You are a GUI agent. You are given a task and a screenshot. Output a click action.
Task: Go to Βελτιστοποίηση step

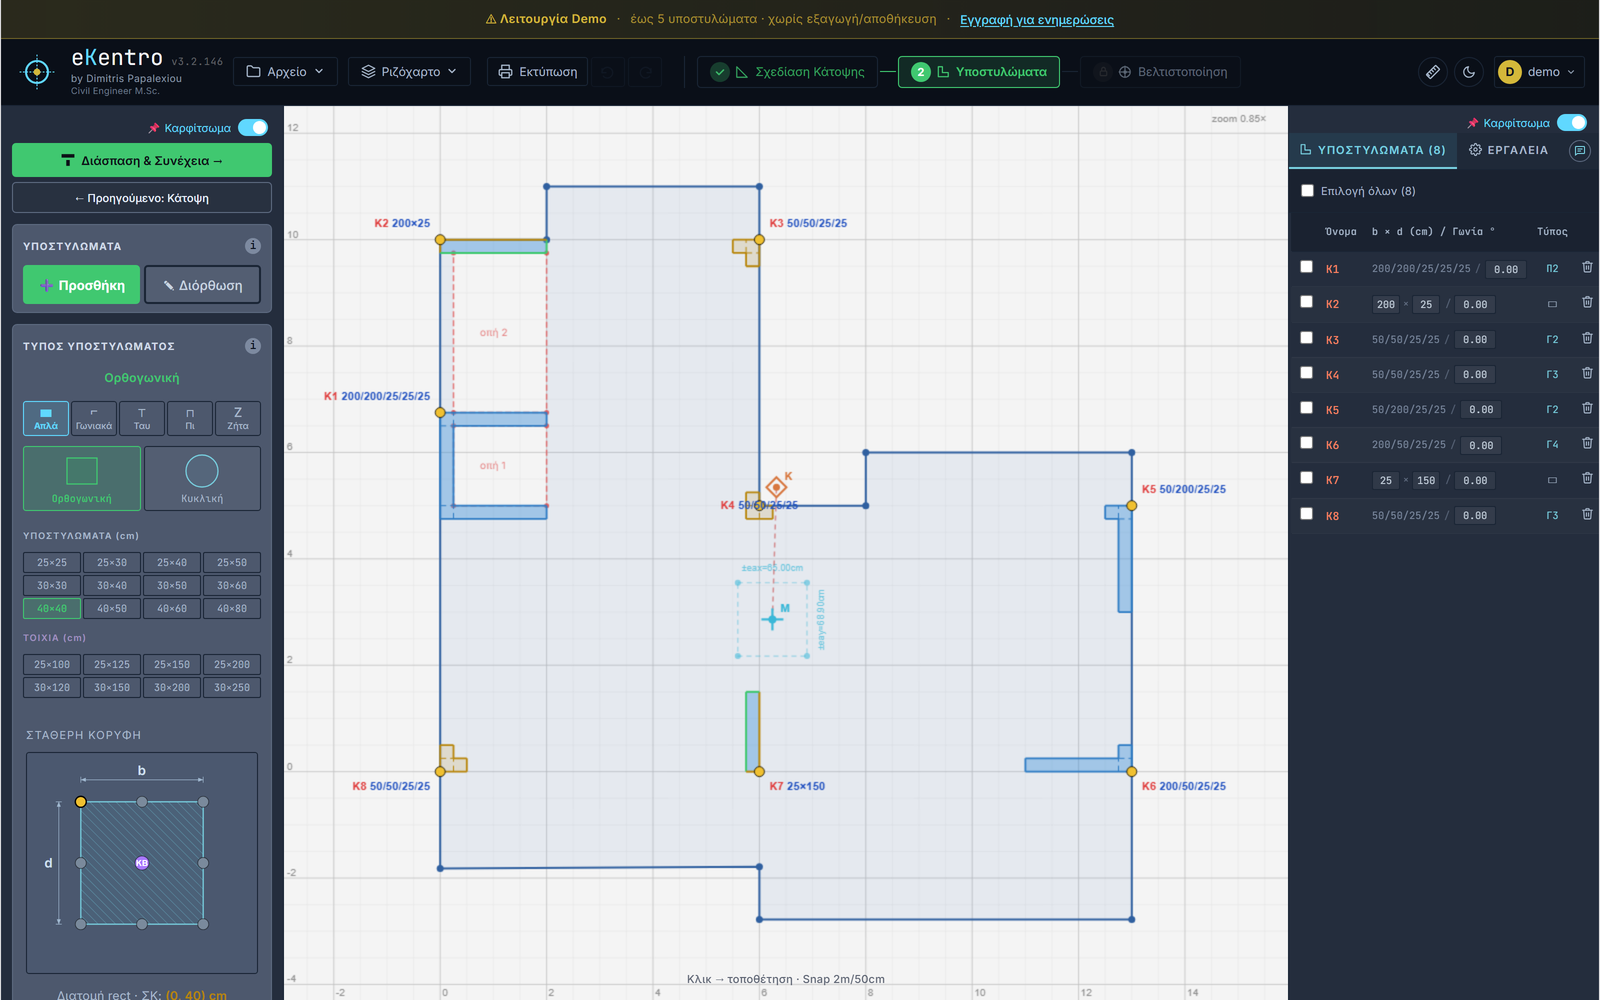(1161, 72)
